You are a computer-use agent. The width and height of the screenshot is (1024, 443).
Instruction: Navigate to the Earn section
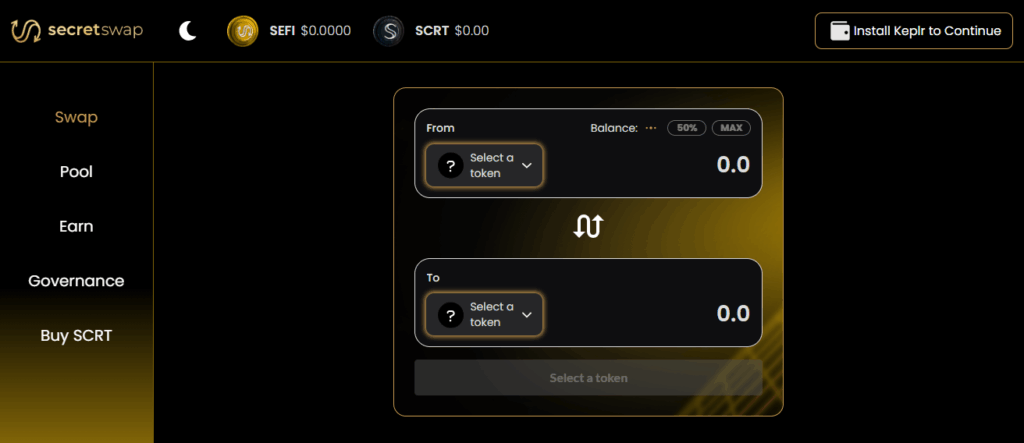click(76, 226)
